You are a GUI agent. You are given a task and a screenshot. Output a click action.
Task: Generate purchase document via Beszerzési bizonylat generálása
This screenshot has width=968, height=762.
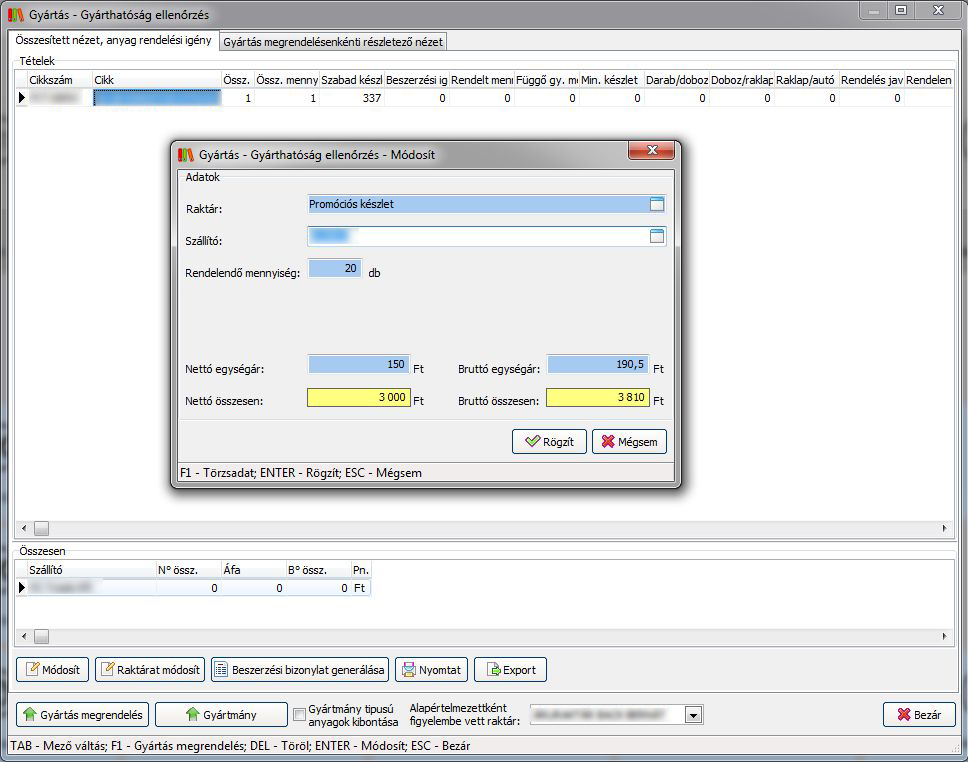coord(299,670)
